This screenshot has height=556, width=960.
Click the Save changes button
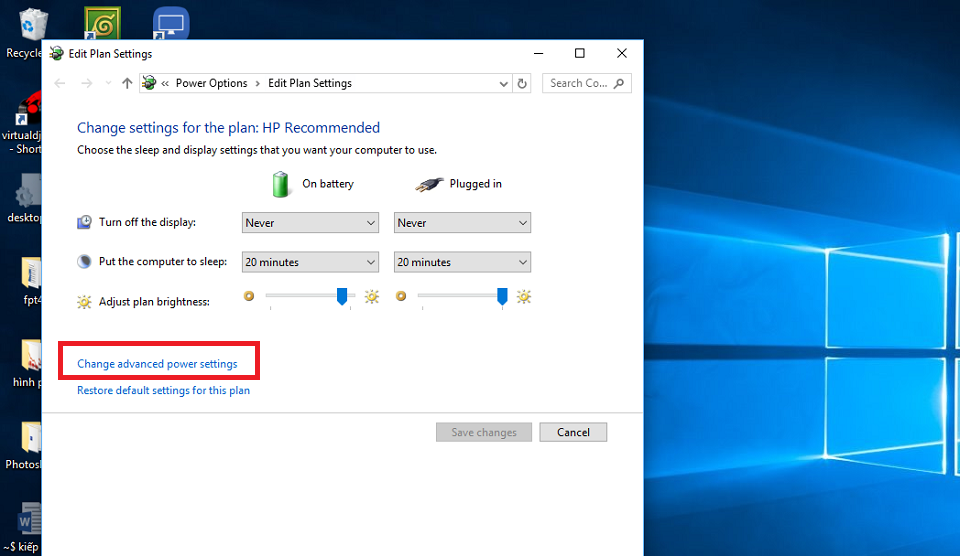click(484, 432)
